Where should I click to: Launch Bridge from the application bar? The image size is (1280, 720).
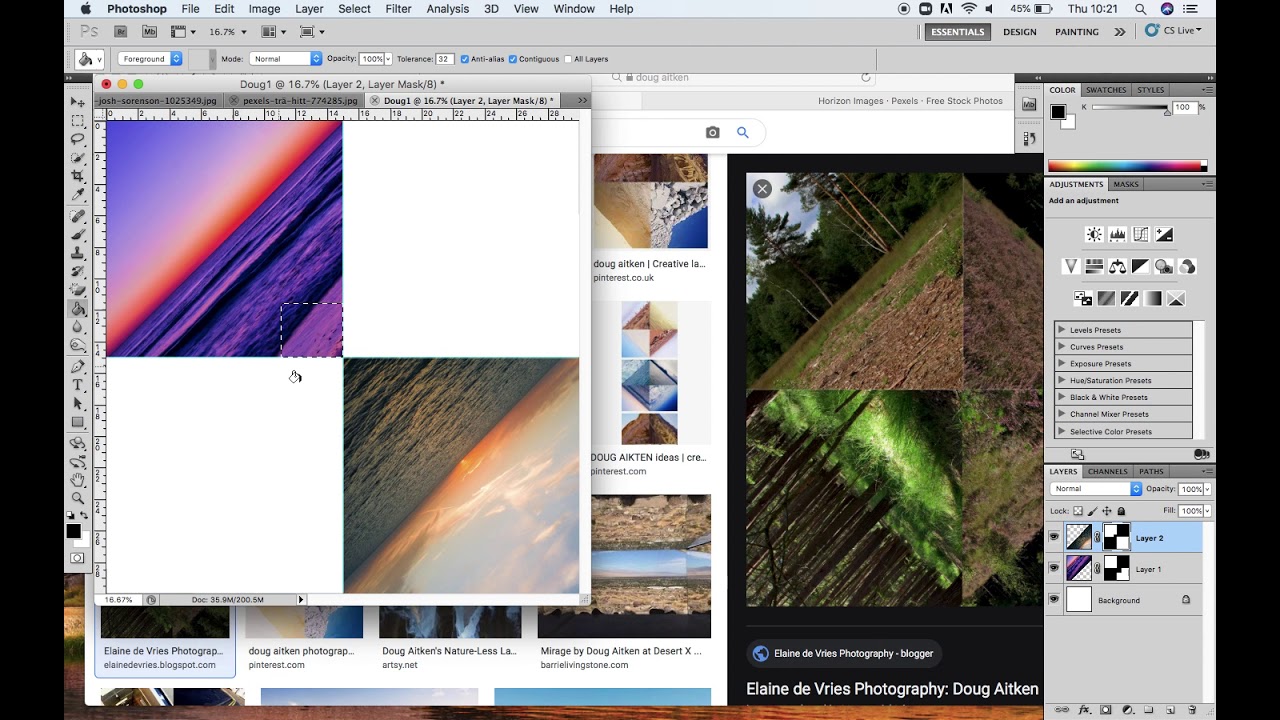coord(121,32)
